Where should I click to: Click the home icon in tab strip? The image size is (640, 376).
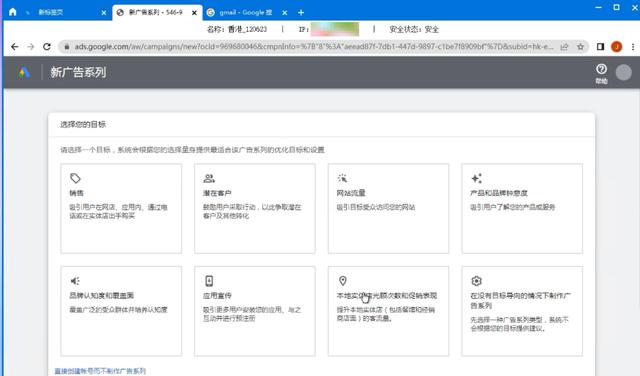click(13, 12)
